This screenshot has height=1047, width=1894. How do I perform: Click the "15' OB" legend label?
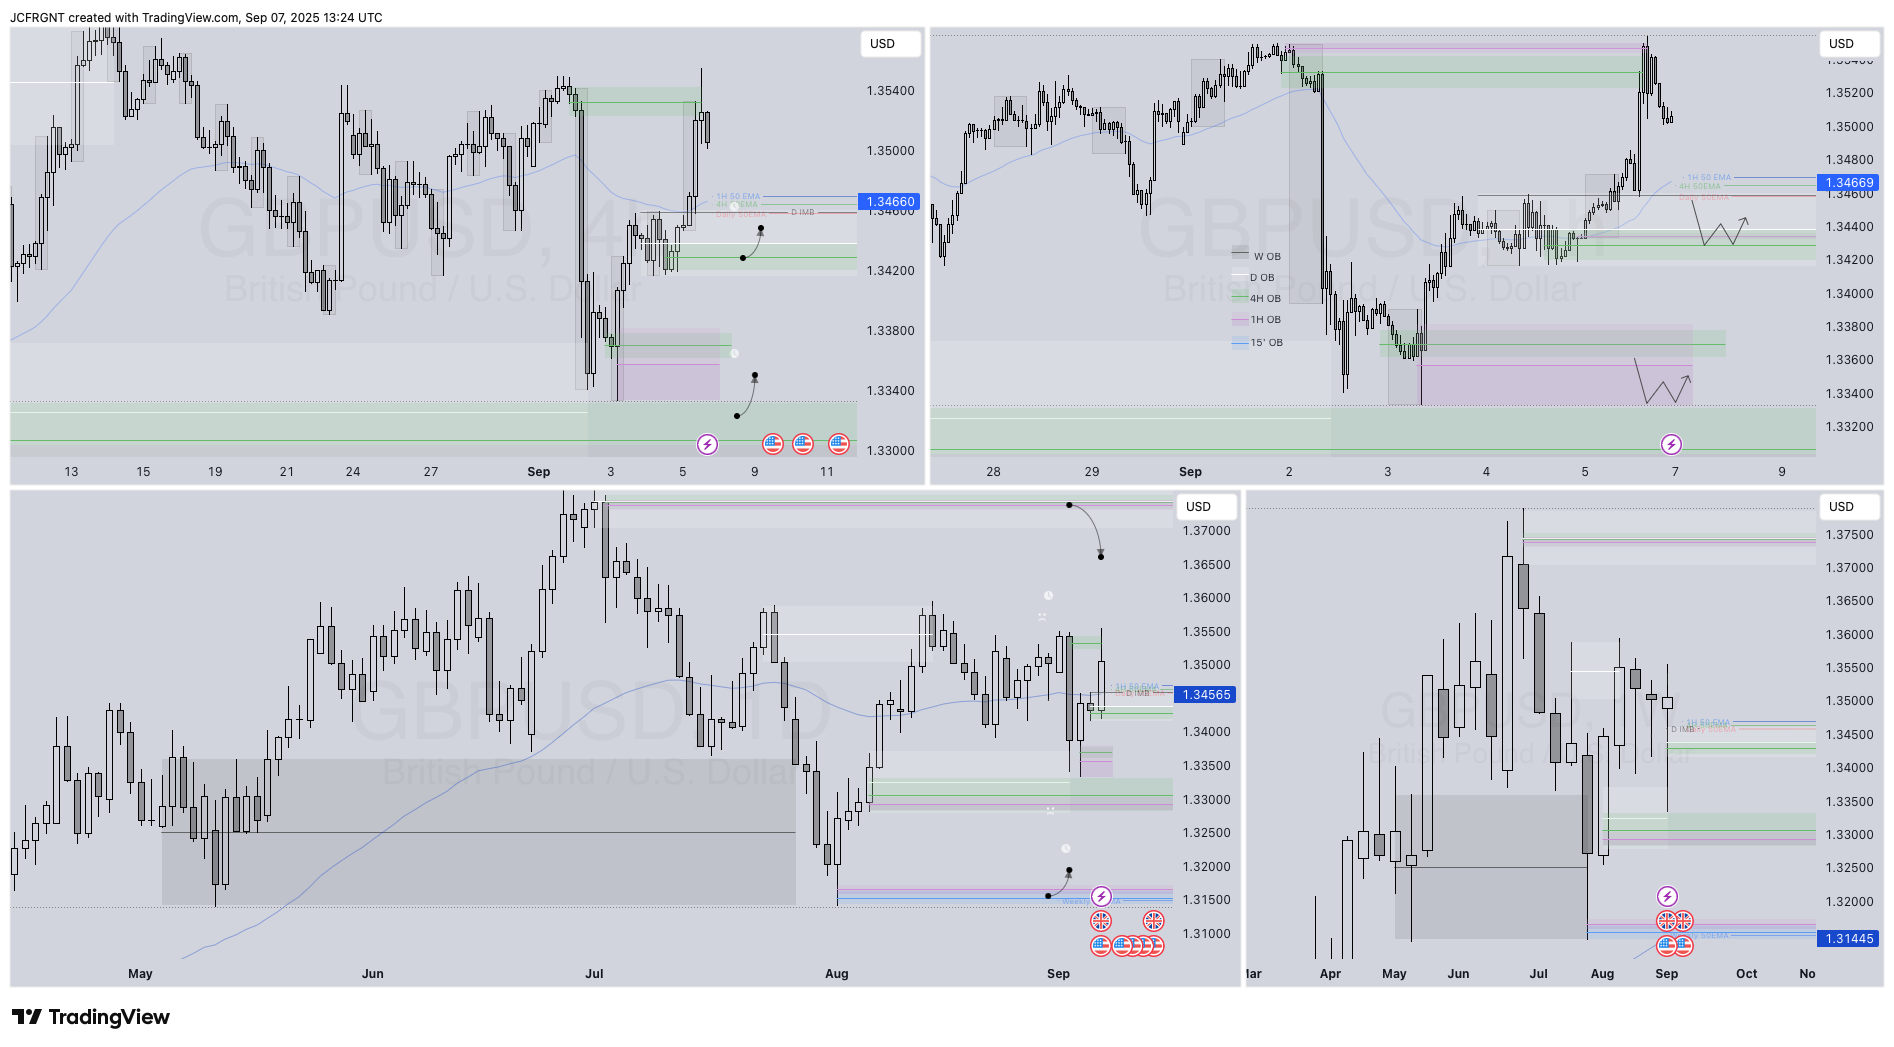1266,343
